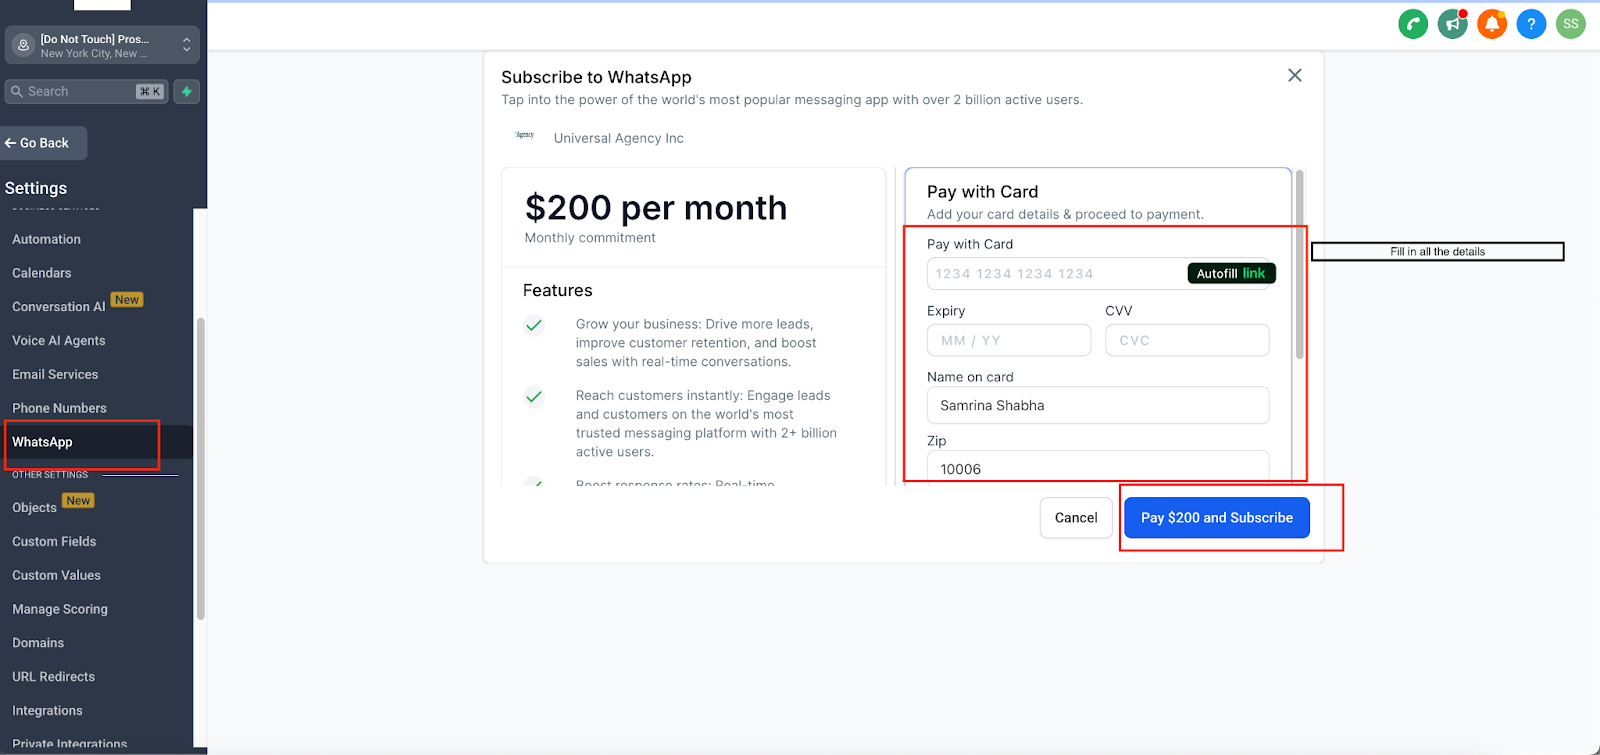Click the Universal Agency Inc logo
Image resolution: width=1600 pixels, height=755 pixels.
525,135
